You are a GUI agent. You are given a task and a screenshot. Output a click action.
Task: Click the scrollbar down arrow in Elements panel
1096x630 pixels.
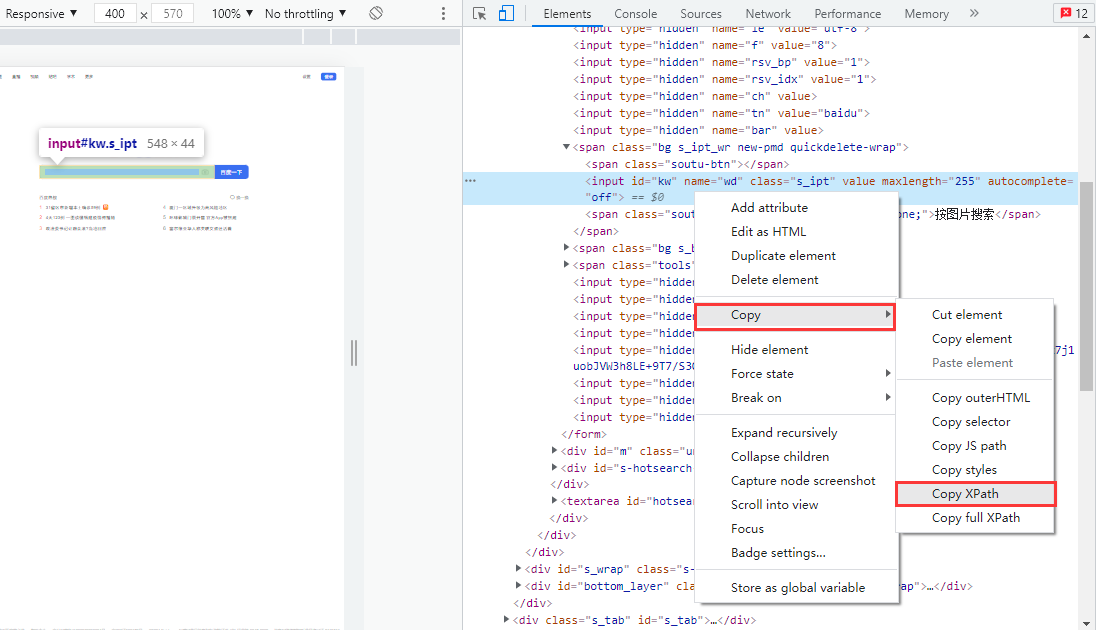point(1086,623)
